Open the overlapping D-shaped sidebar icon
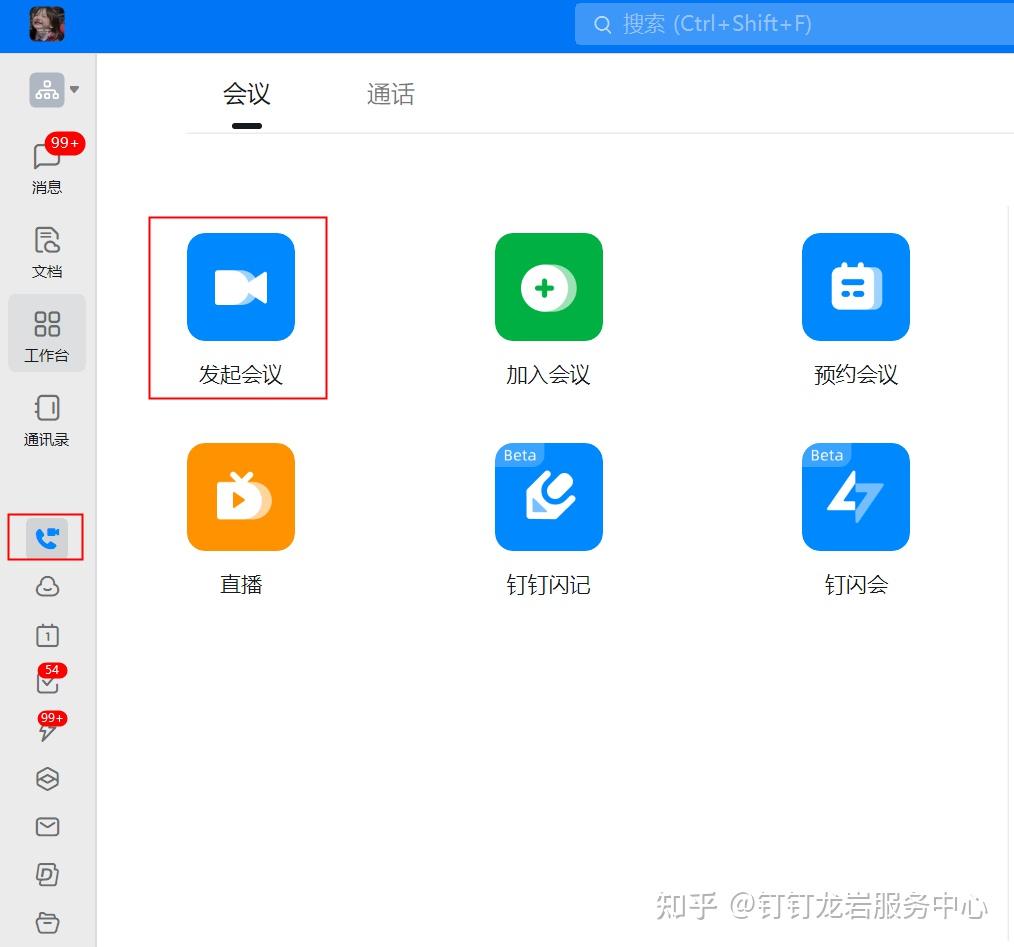Viewport: 1014px width, 947px height. click(x=47, y=875)
